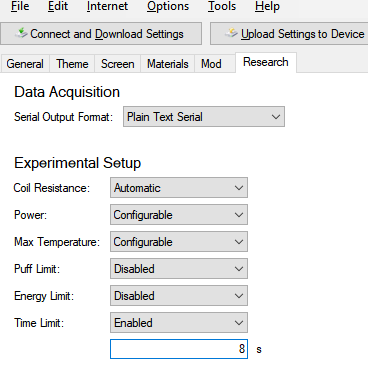Open the Internet menu

click(x=107, y=6)
